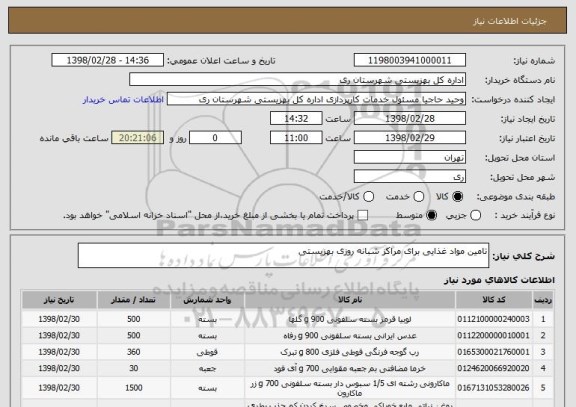Click unit جعبه in row 4
576x407 pixels.
[207, 368]
